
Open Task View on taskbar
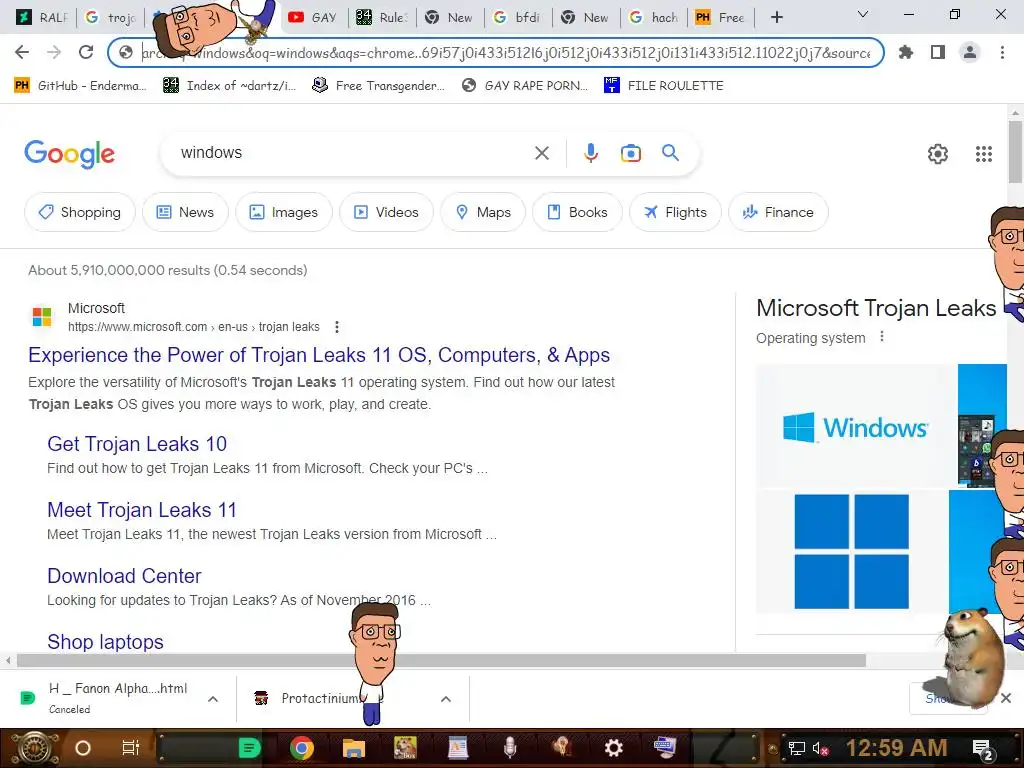(x=131, y=748)
